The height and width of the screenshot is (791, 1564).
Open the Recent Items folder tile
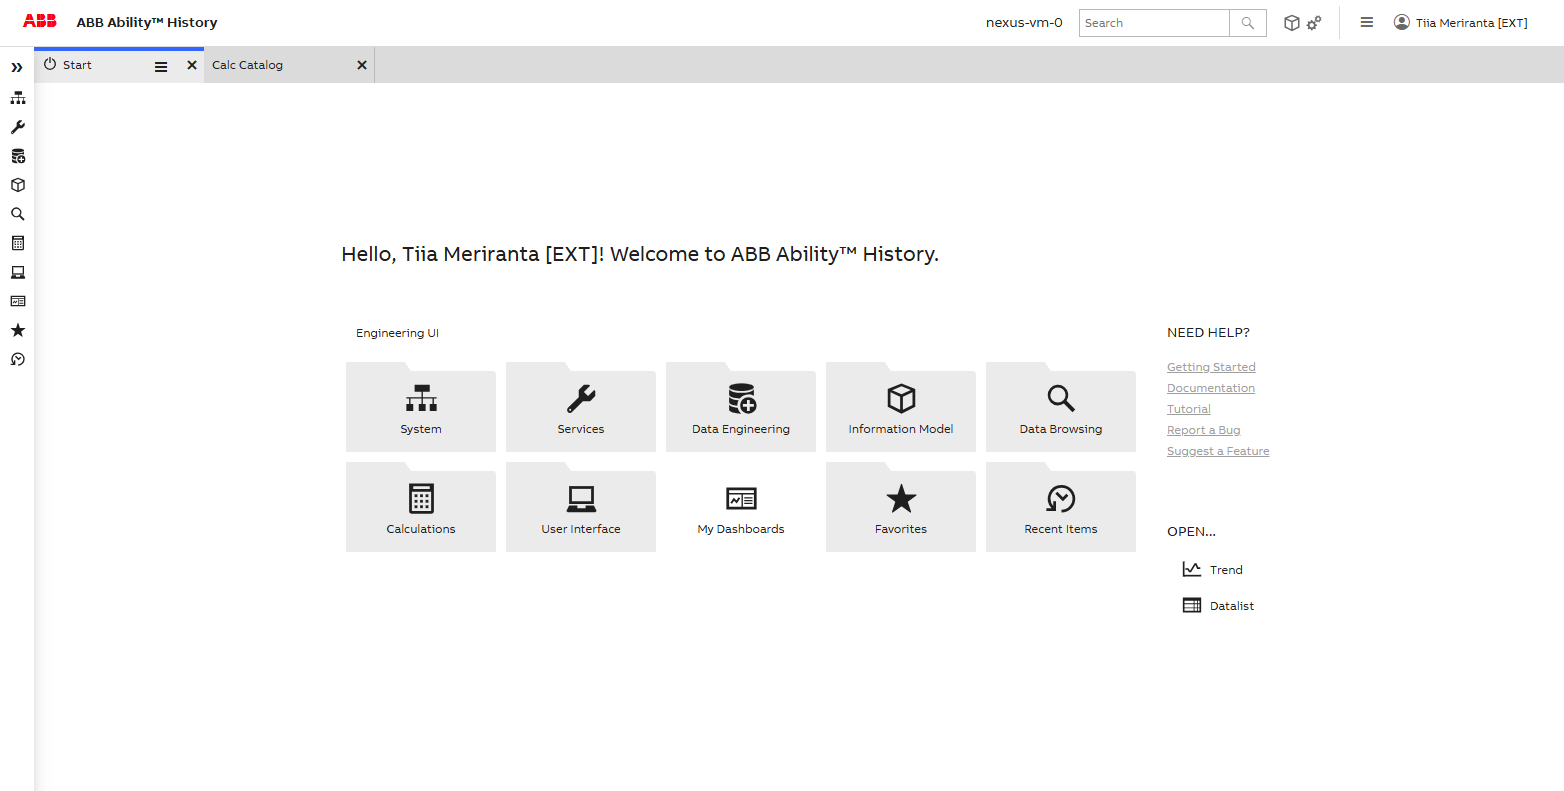(1061, 507)
